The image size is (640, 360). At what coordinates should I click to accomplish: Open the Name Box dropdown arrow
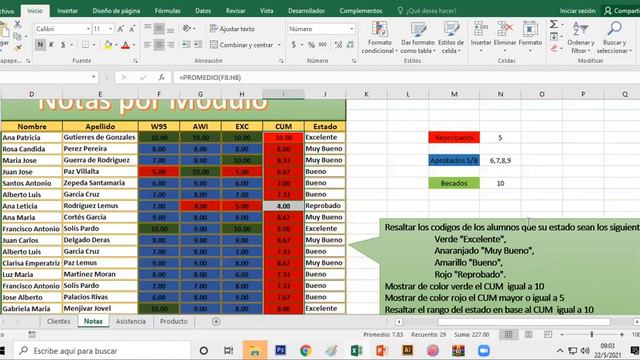click(93, 77)
